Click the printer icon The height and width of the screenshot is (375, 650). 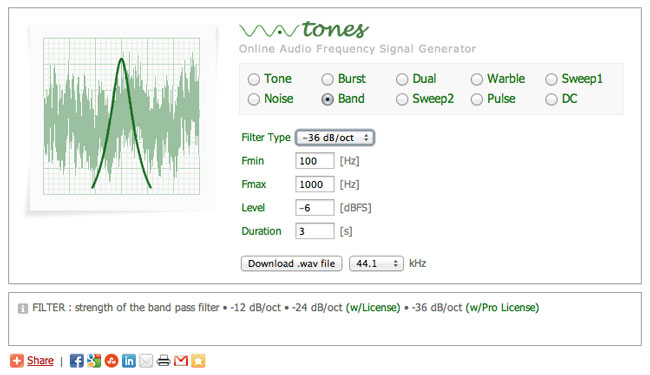pyautogui.click(x=163, y=360)
